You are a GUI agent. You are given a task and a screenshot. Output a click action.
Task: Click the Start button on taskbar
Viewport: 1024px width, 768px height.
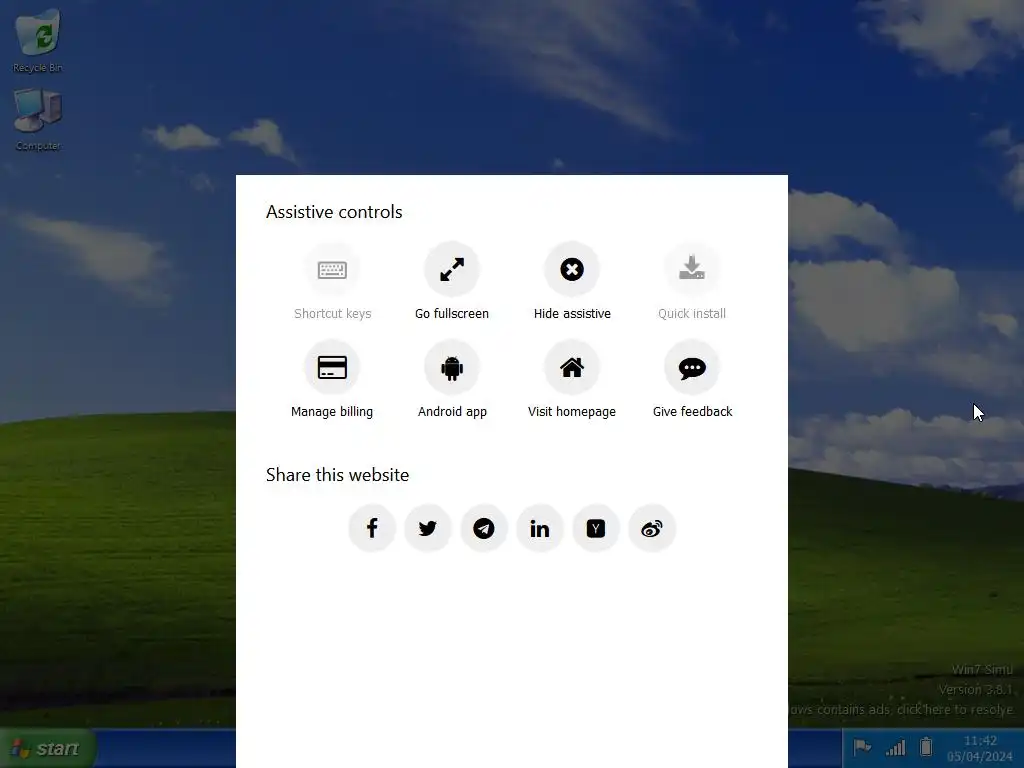48,748
